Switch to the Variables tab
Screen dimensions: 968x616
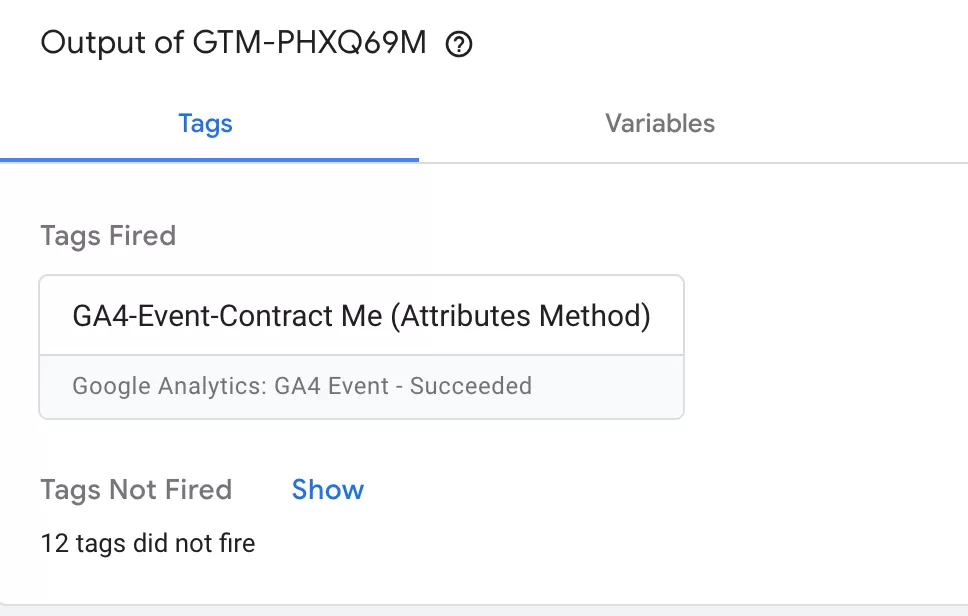click(x=660, y=123)
